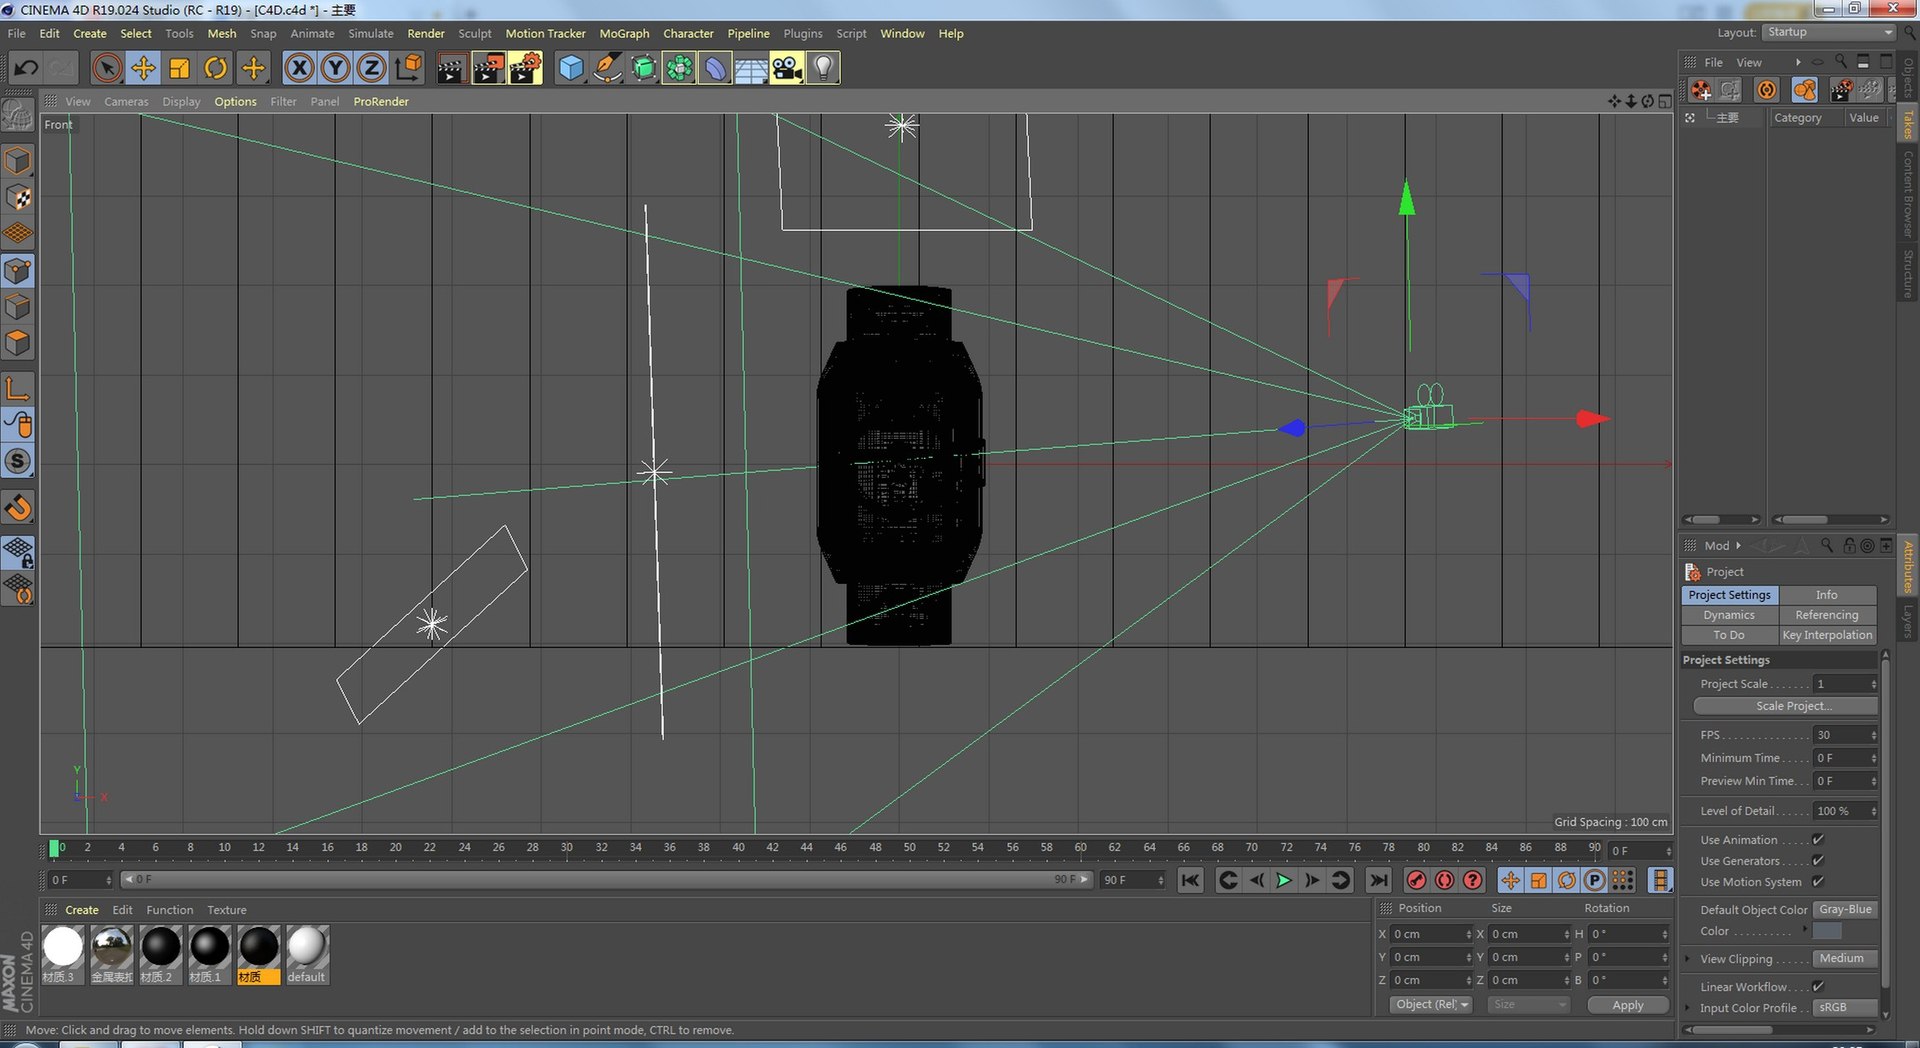Toggle X axis lock
The height and width of the screenshot is (1048, 1920).
pyautogui.click(x=298, y=68)
